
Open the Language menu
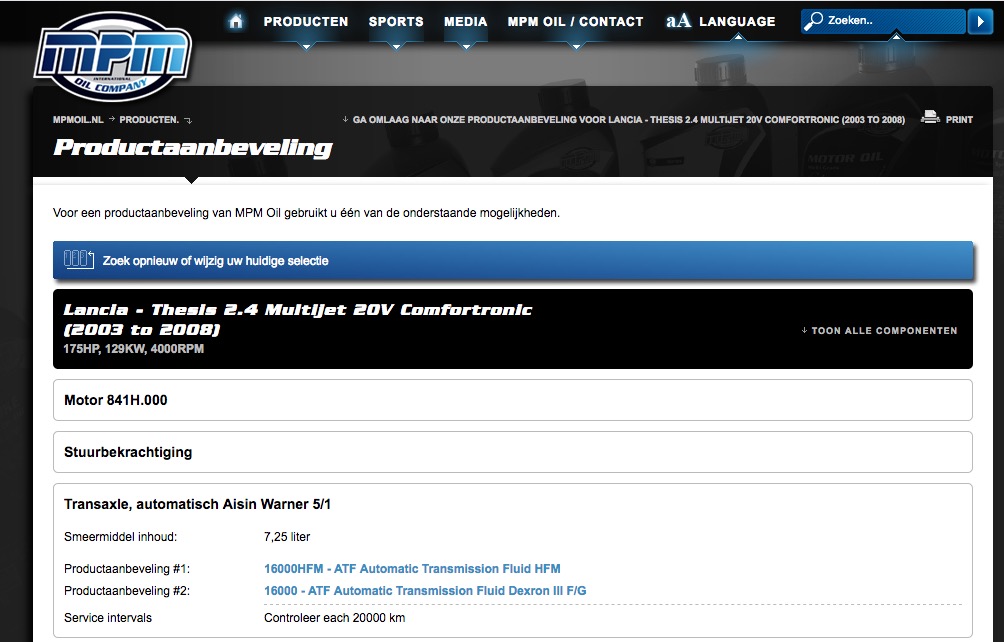point(737,22)
